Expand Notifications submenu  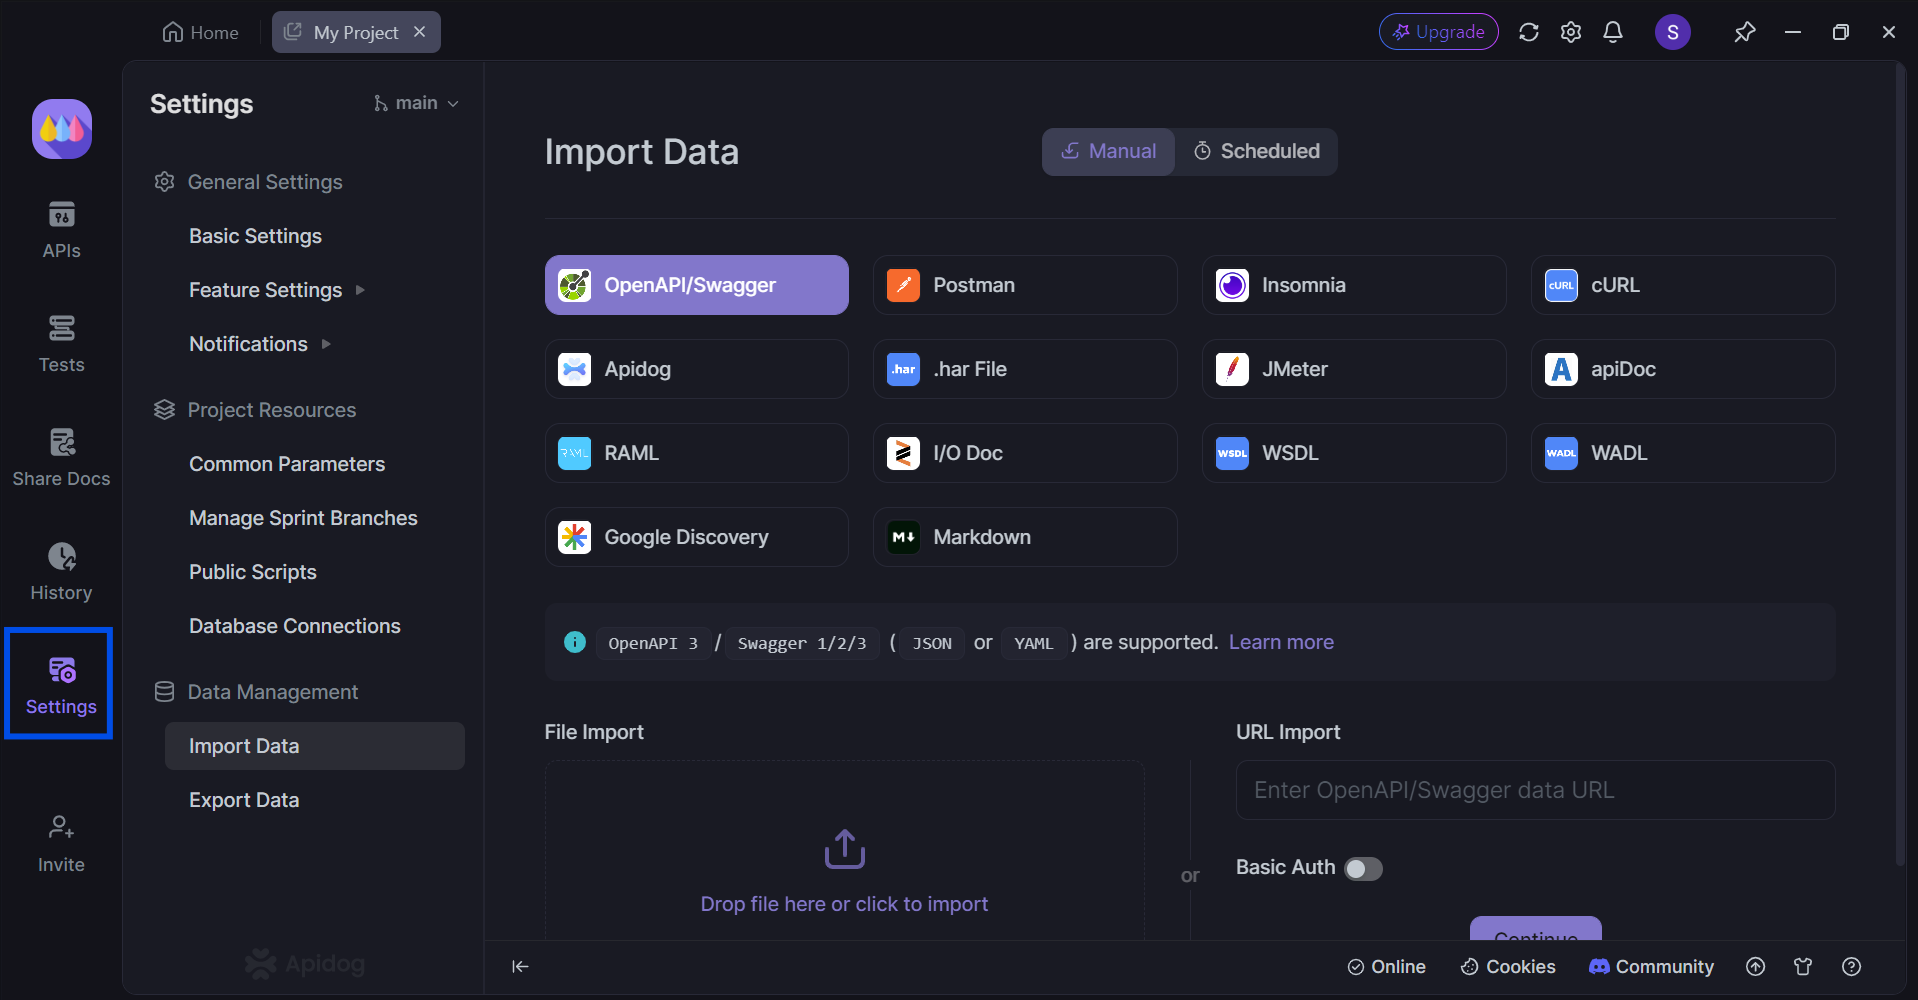point(326,344)
